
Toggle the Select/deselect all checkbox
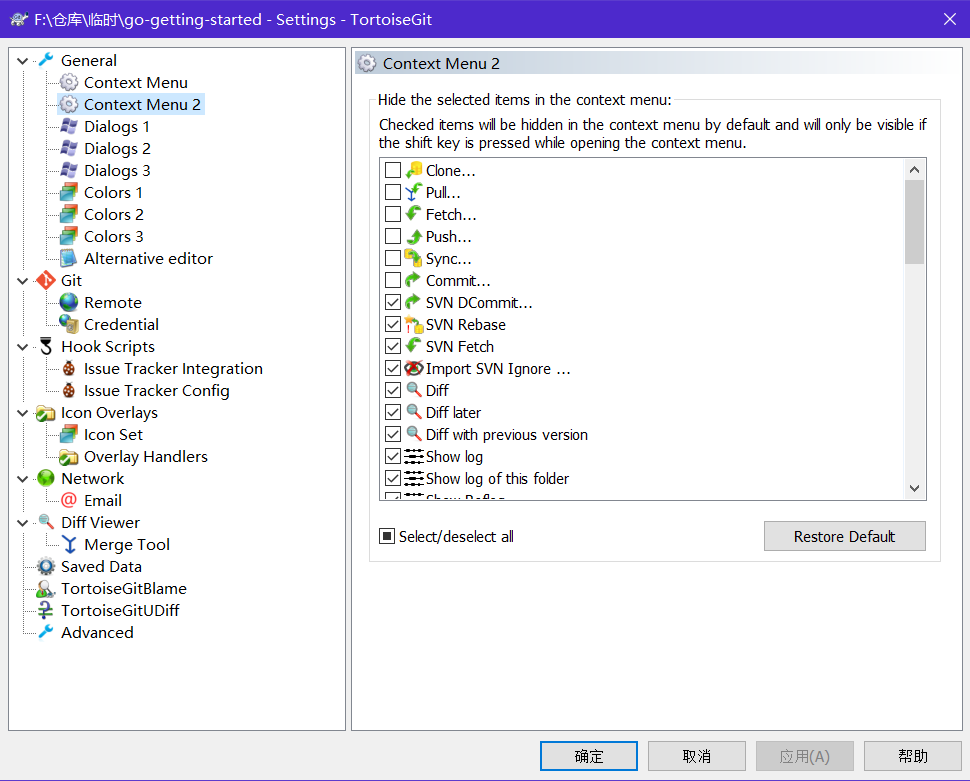coord(387,536)
